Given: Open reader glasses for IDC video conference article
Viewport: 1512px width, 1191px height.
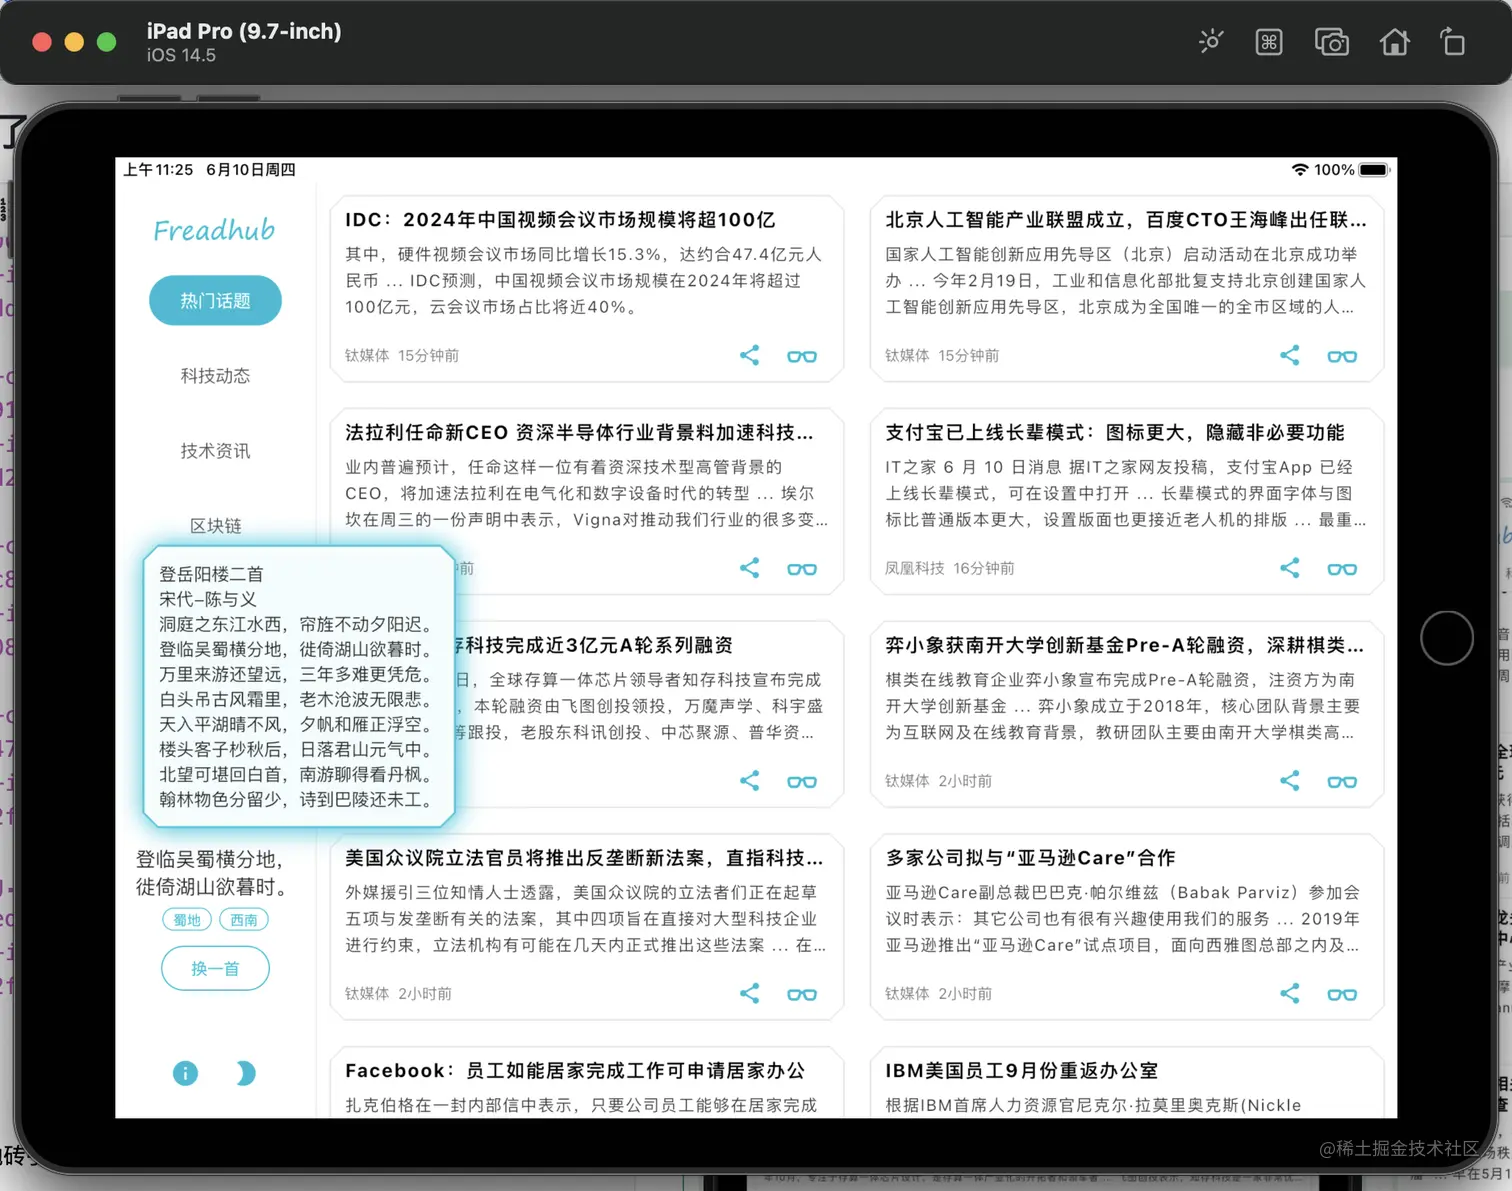Looking at the screenshot, I should click(802, 356).
